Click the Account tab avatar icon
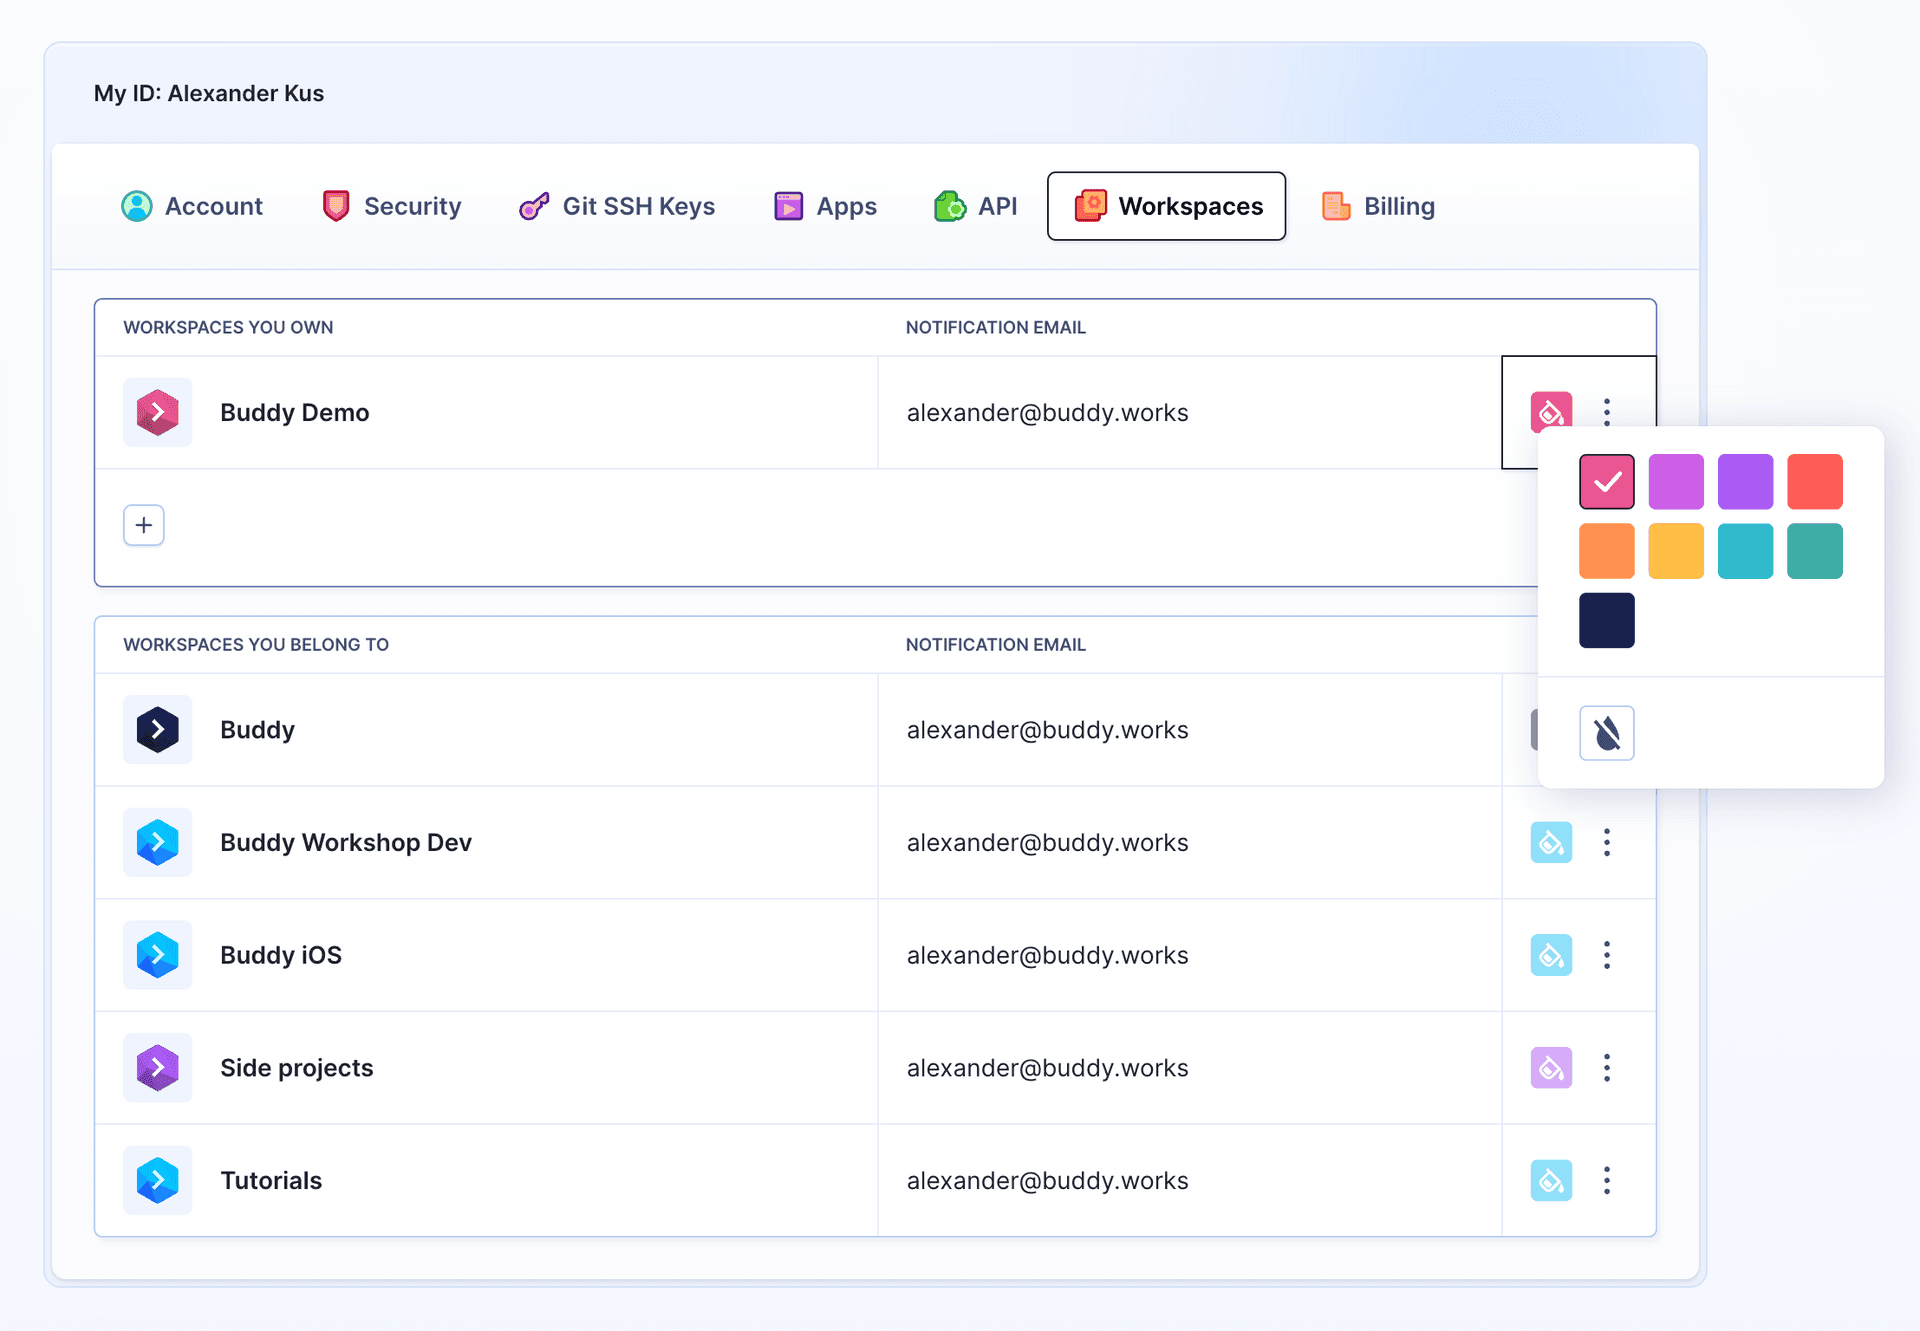The width and height of the screenshot is (1920, 1331). [137, 206]
